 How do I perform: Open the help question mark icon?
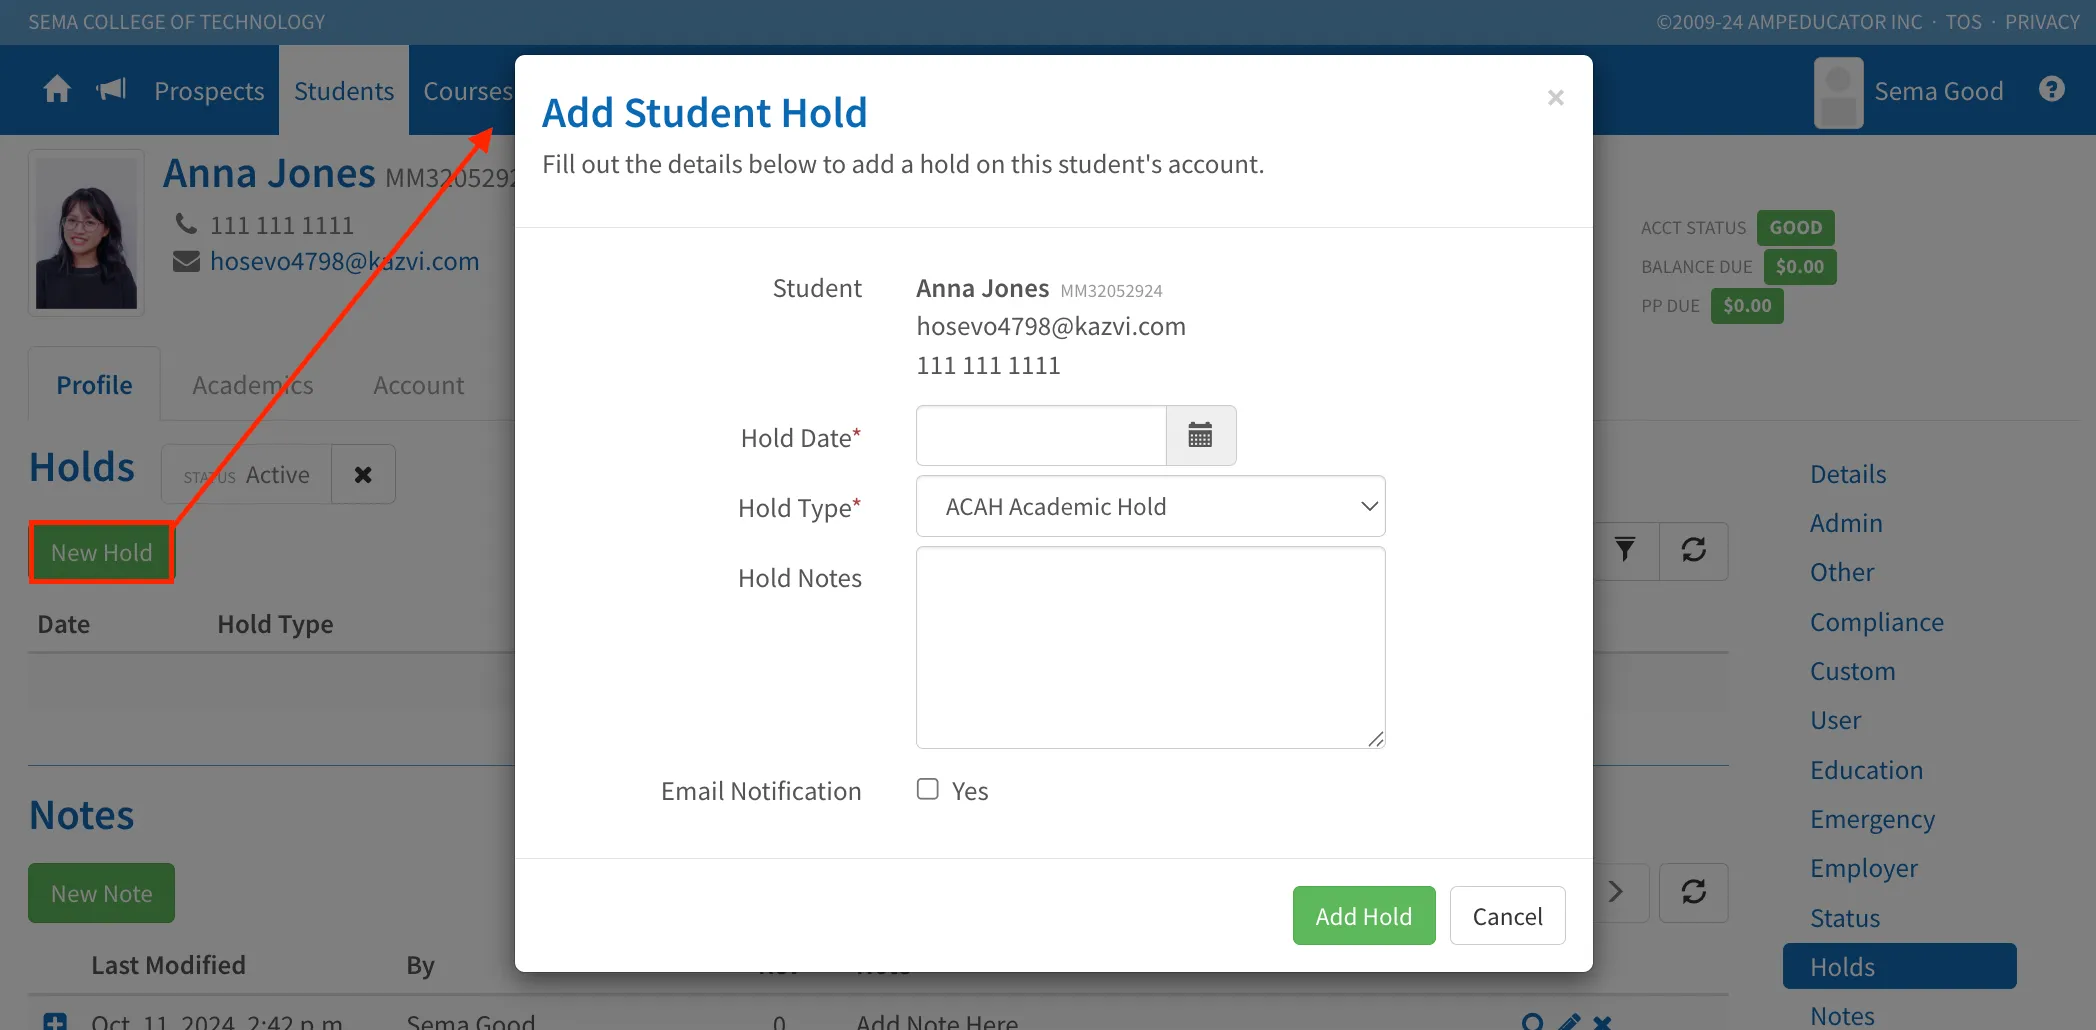tap(2052, 90)
